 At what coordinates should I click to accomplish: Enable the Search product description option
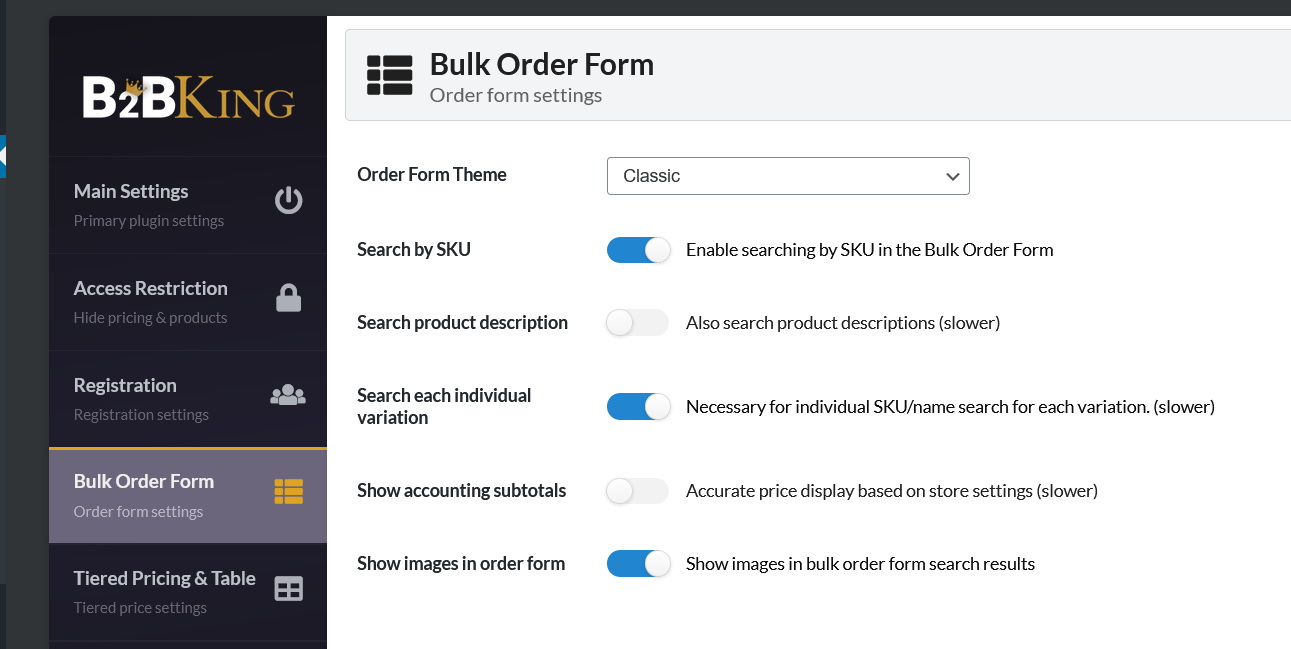tap(637, 322)
